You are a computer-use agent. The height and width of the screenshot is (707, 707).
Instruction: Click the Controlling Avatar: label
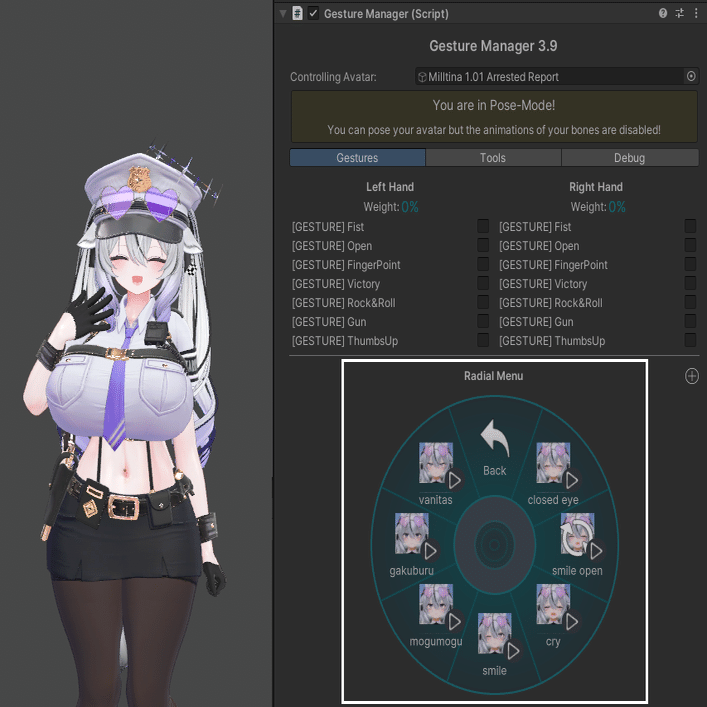point(333,77)
